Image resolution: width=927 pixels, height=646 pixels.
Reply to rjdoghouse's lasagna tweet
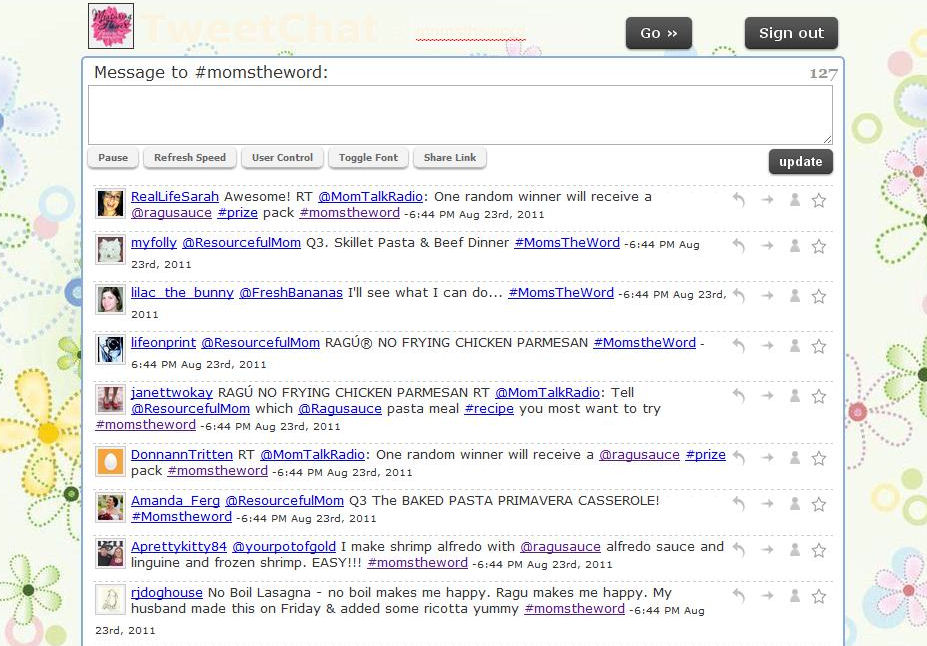(x=738, y=596)
